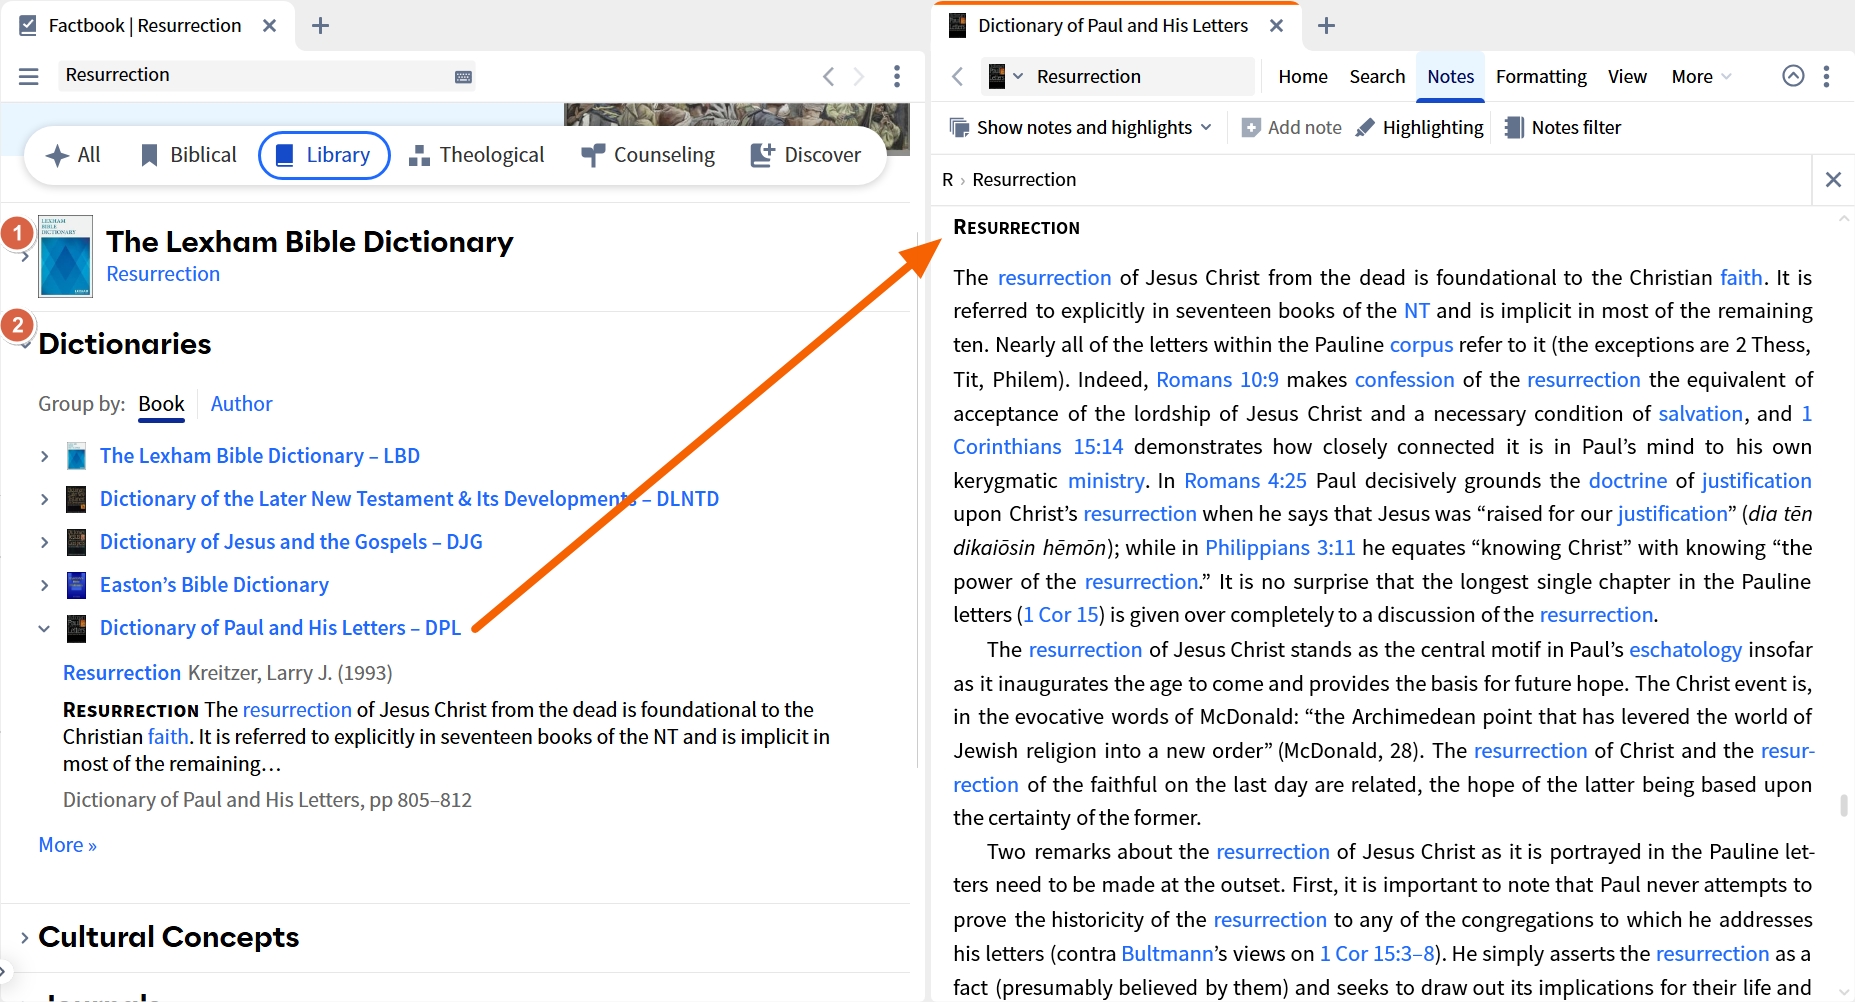Select the Discover filter chip
This screenshot has width=1855, height=1002.
[x=805, y=155]
